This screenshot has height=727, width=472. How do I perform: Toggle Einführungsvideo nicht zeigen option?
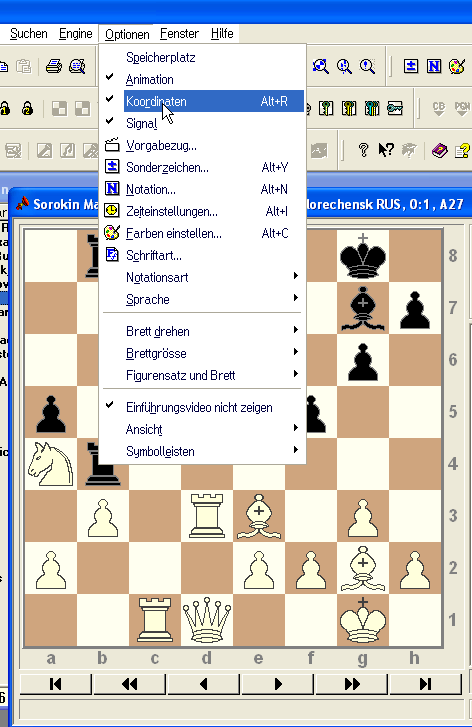[x=204, y=408]
